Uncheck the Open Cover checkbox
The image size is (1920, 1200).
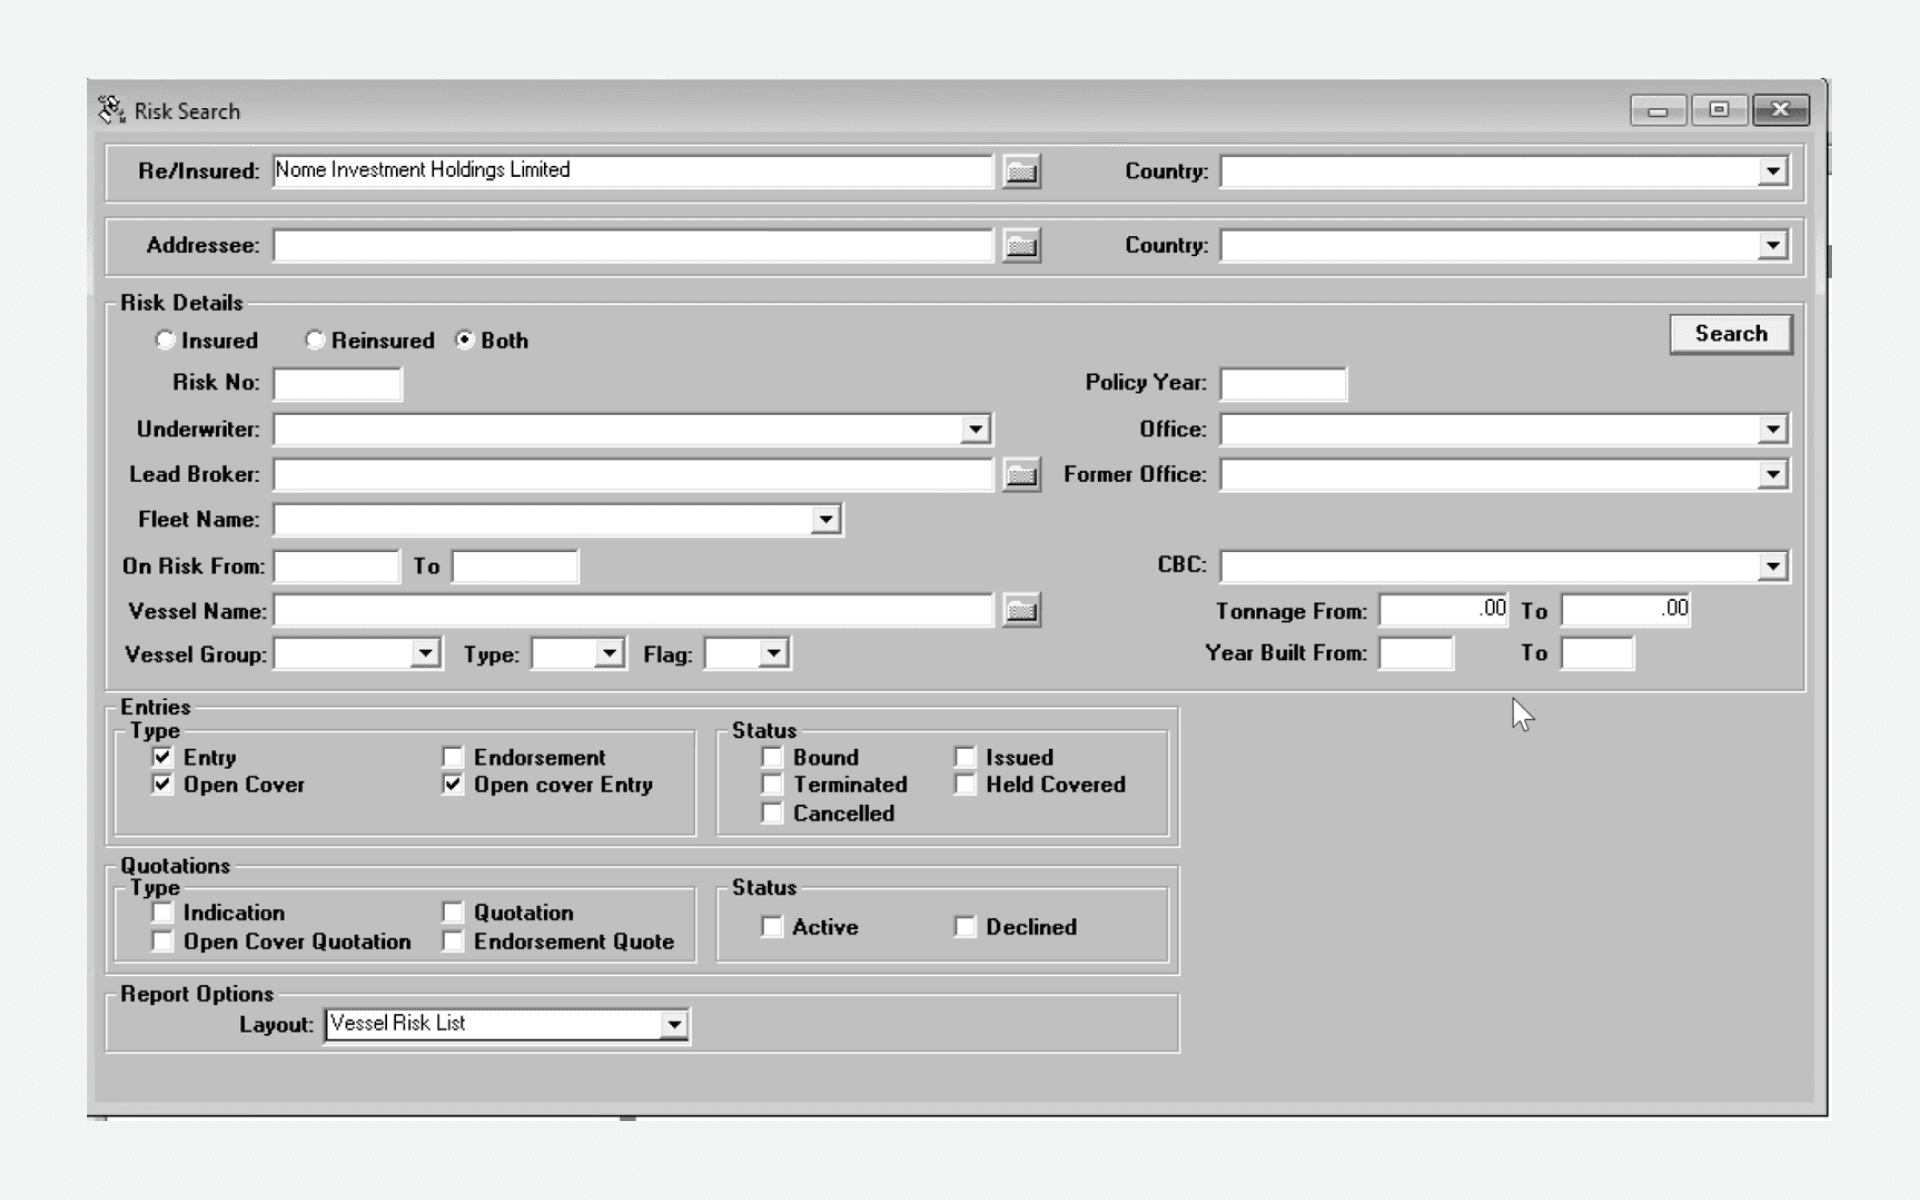(162, 785)
